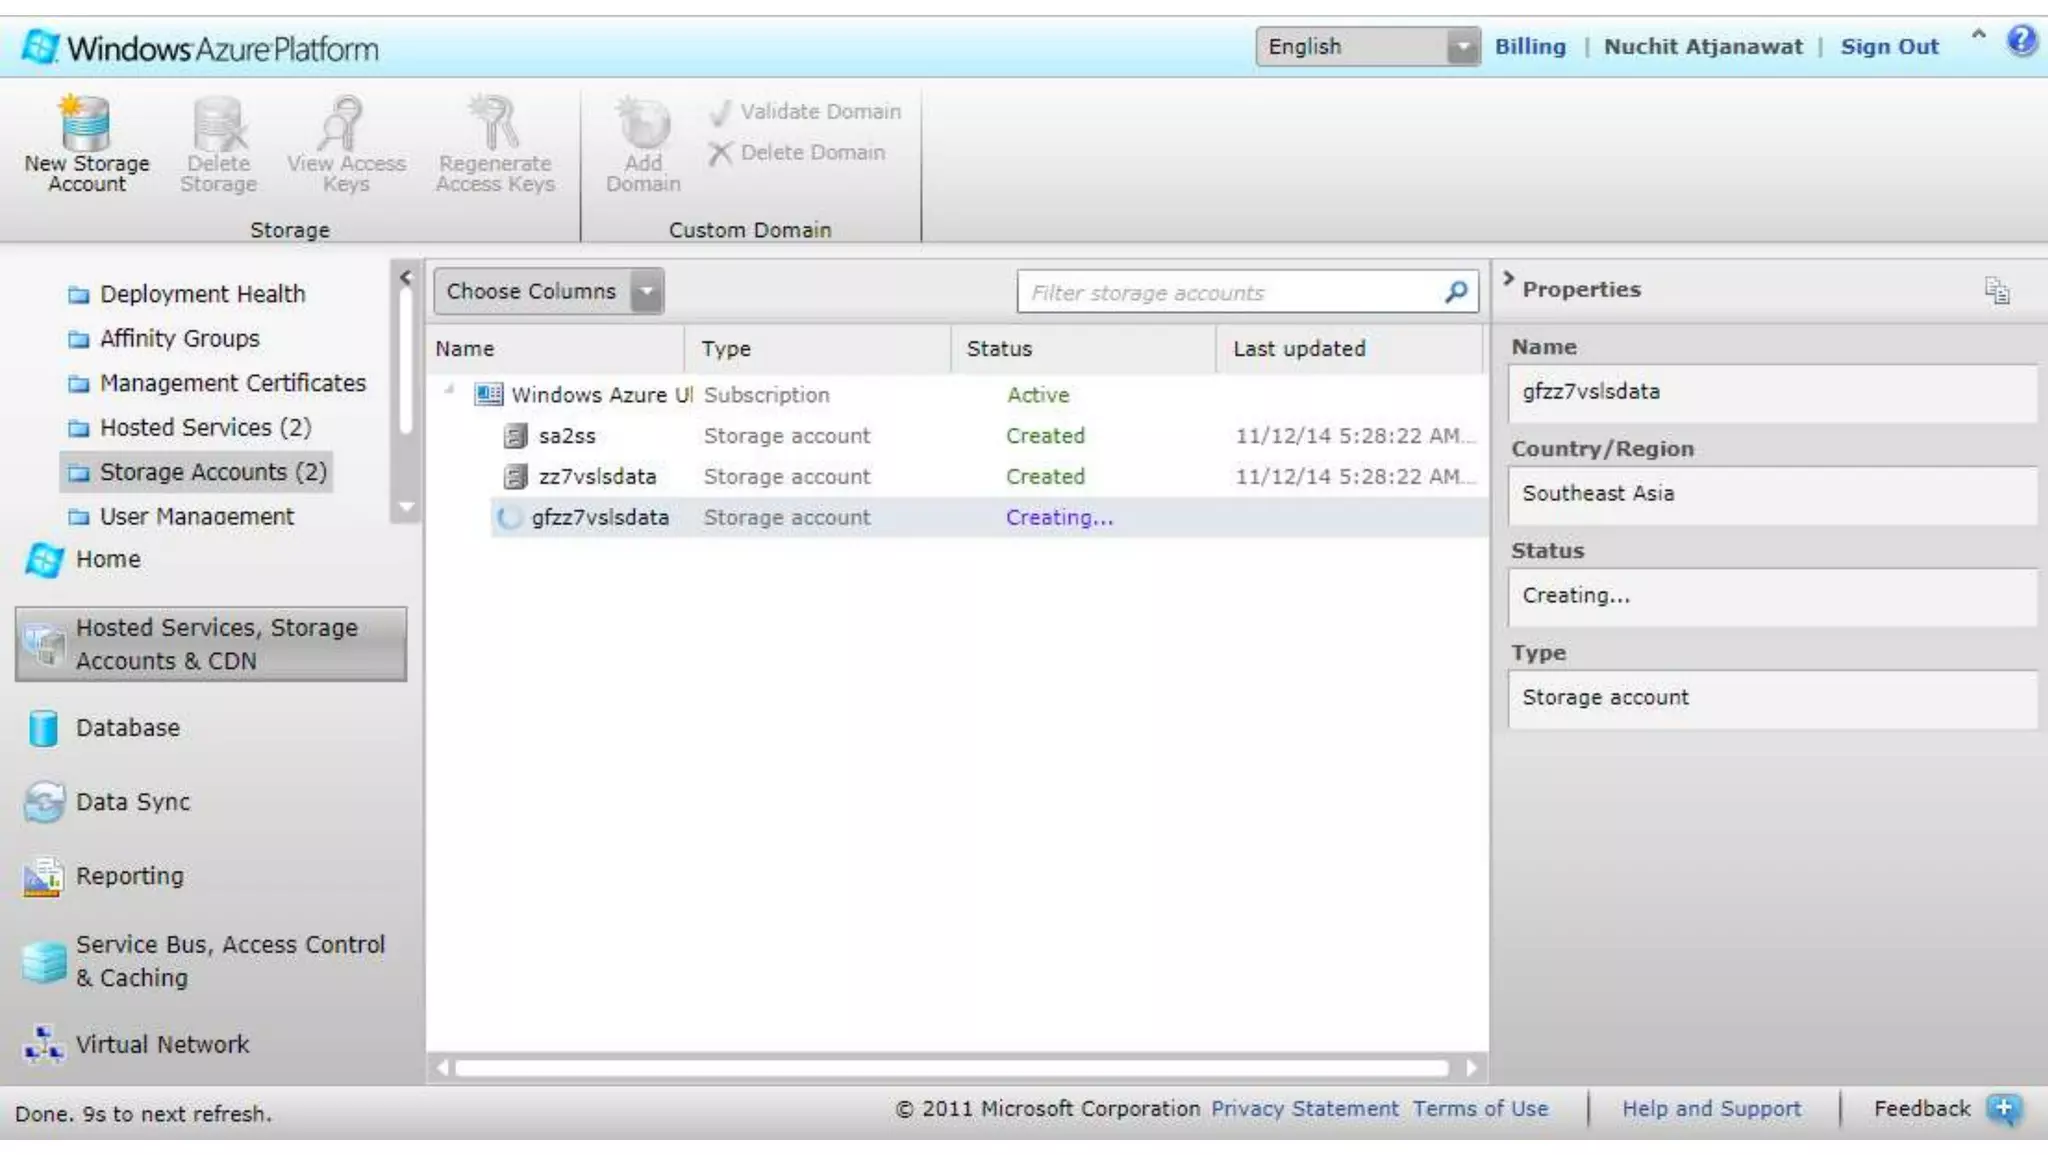Select Hosted Services (2) in navigation
Image resolution: width=2048 pixels, height=1155 pixels.
coord(205,428)
